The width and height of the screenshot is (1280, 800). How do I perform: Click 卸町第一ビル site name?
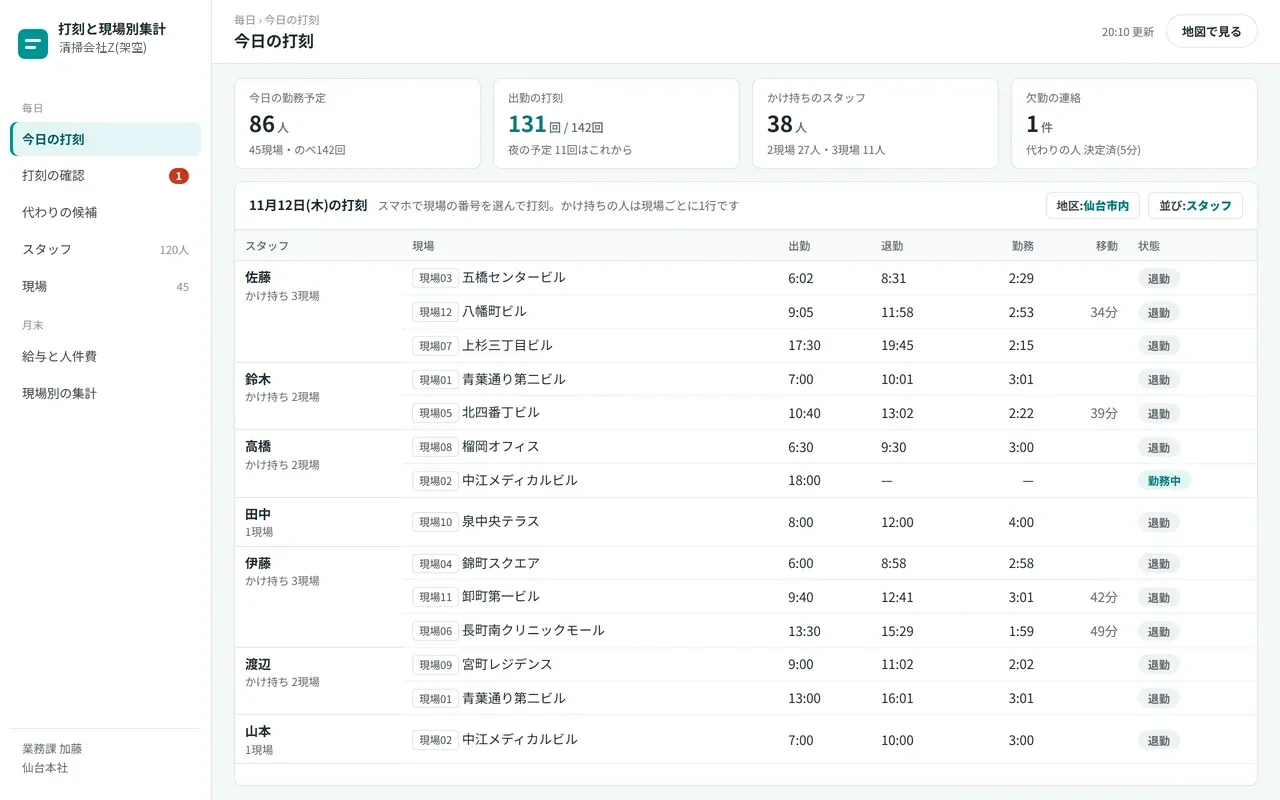click(x=500, y=596)
